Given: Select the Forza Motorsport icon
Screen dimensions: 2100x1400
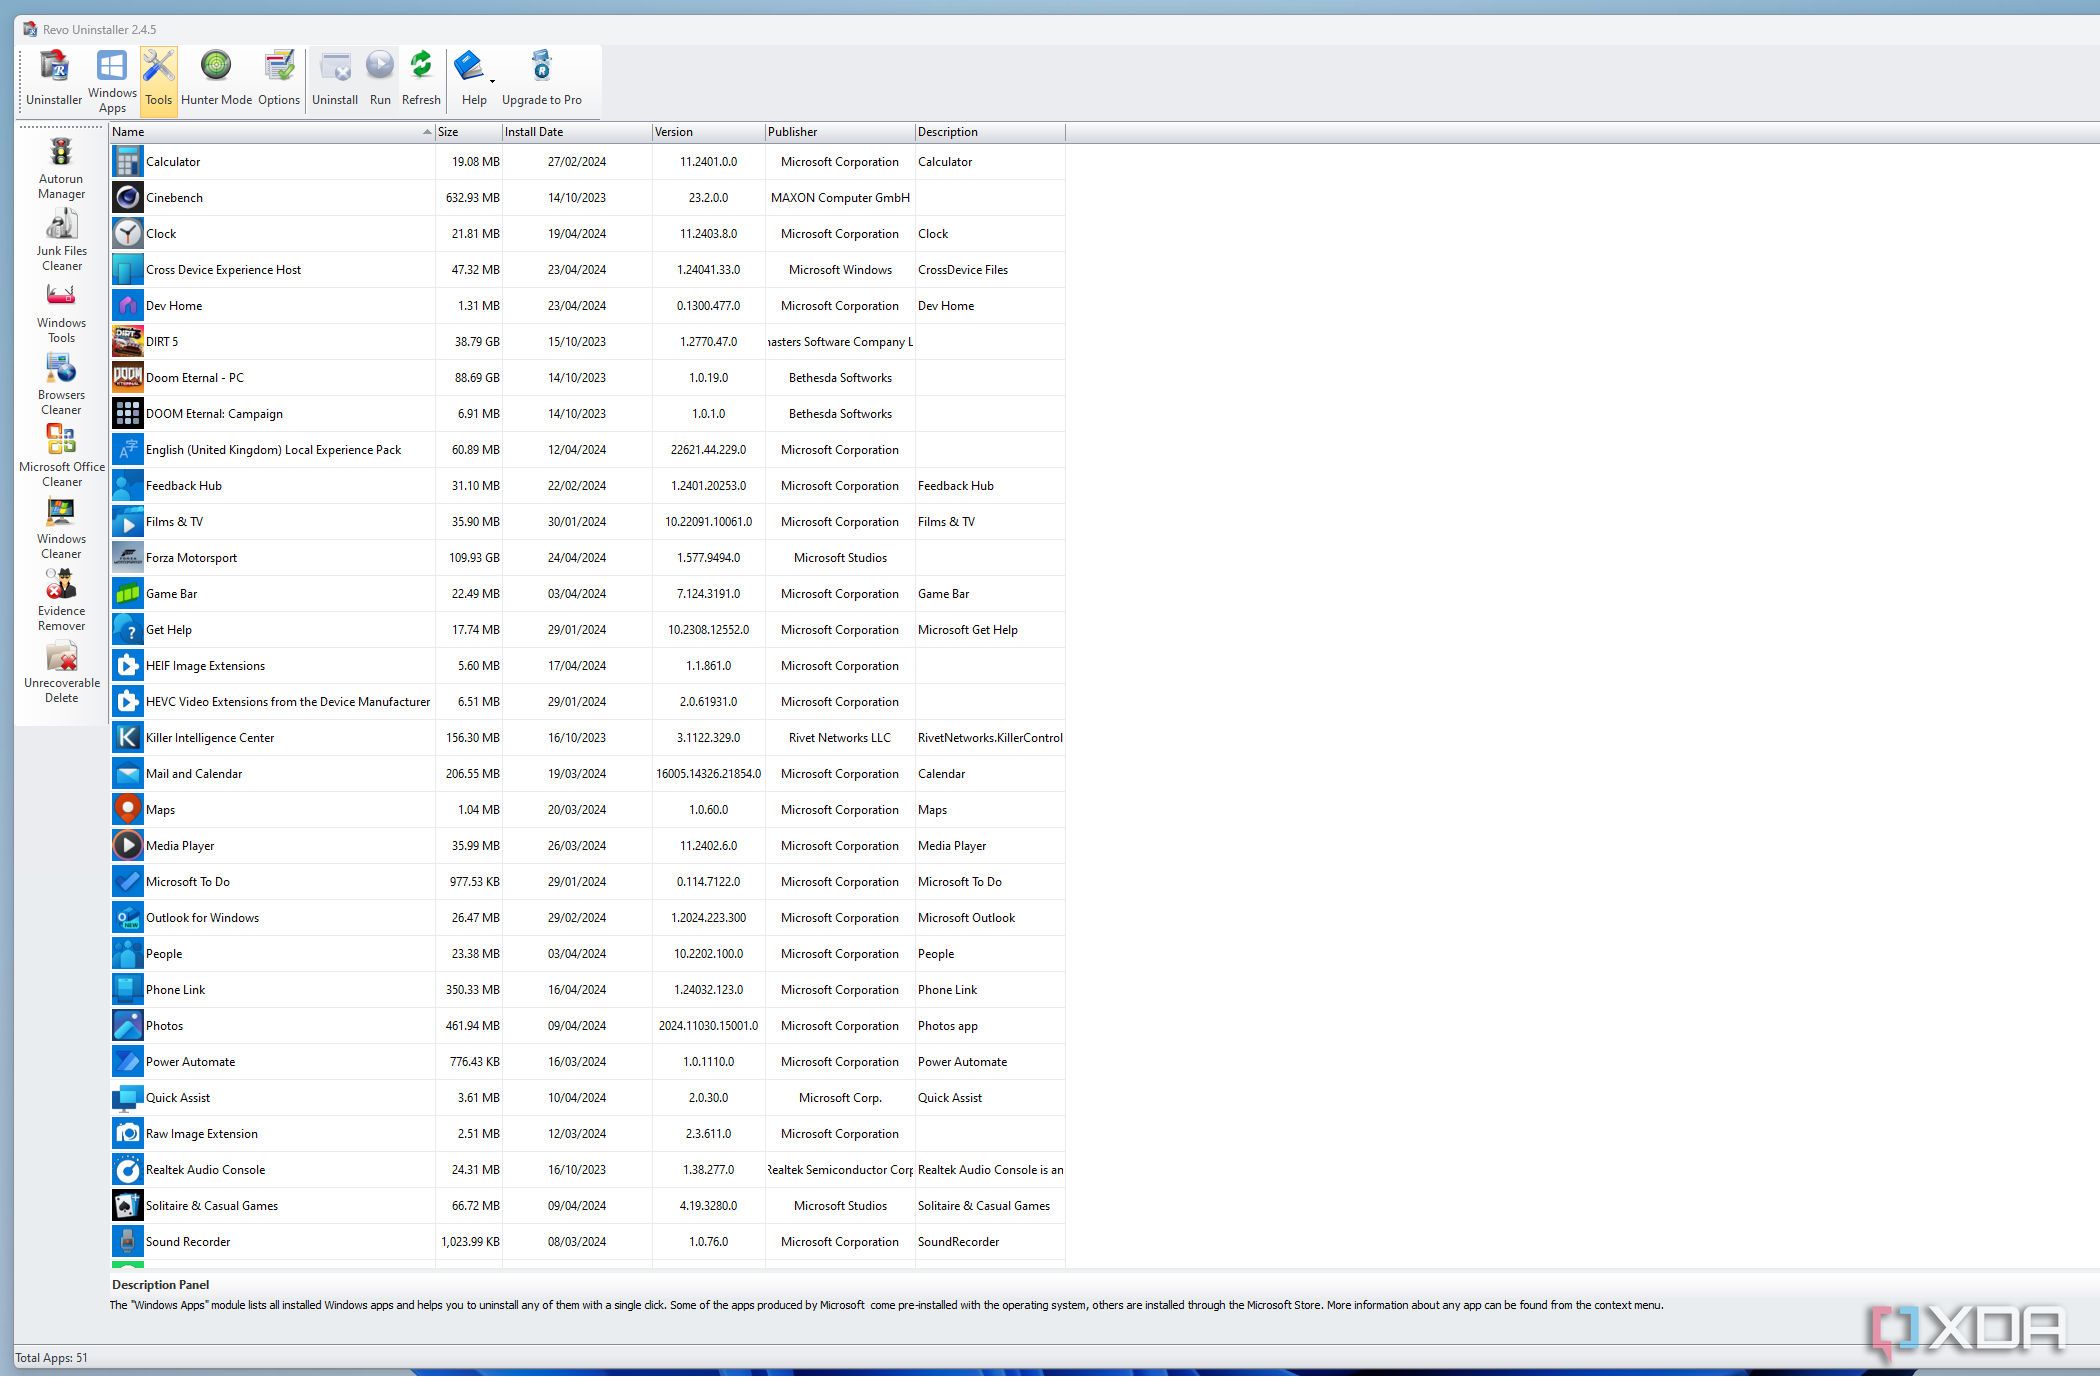Looking at the screenshot, I should pos(127,558).
